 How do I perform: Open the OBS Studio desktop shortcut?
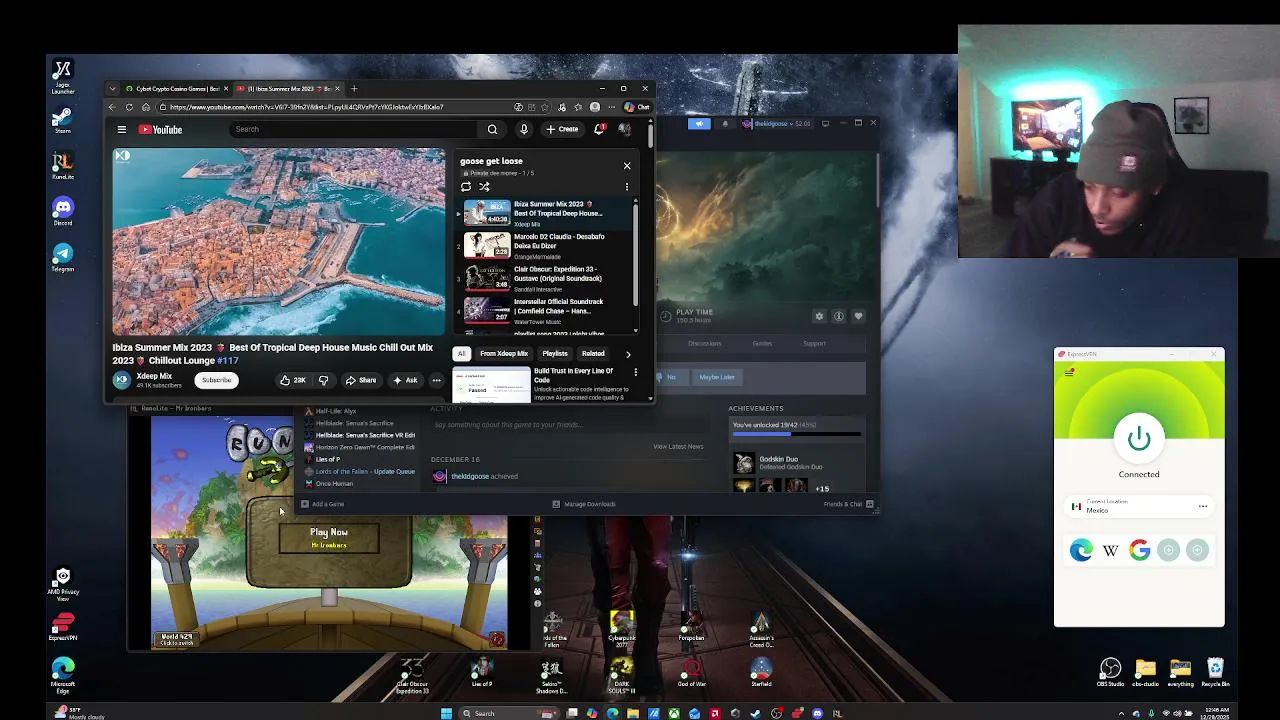point(1110,672)
